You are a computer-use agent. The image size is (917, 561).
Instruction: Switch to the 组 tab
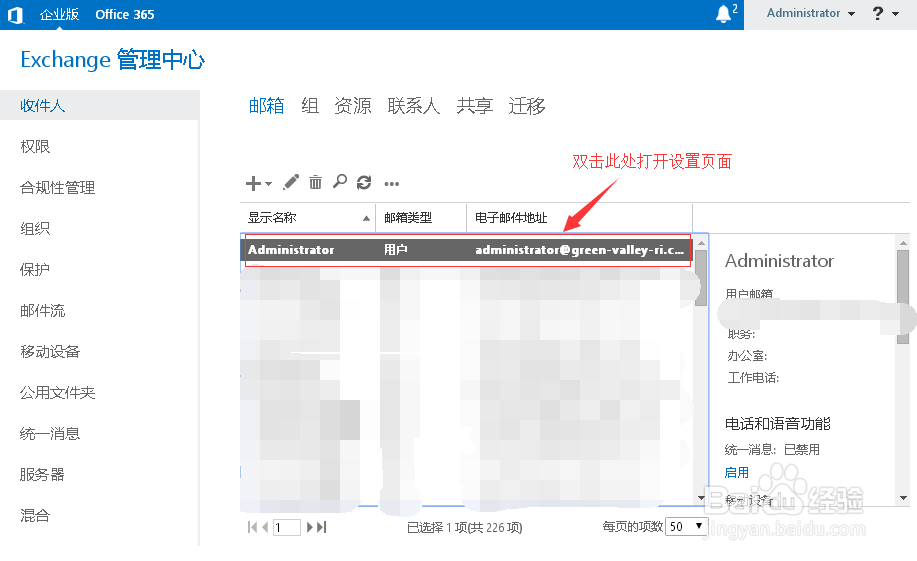[x=310, y=105]
